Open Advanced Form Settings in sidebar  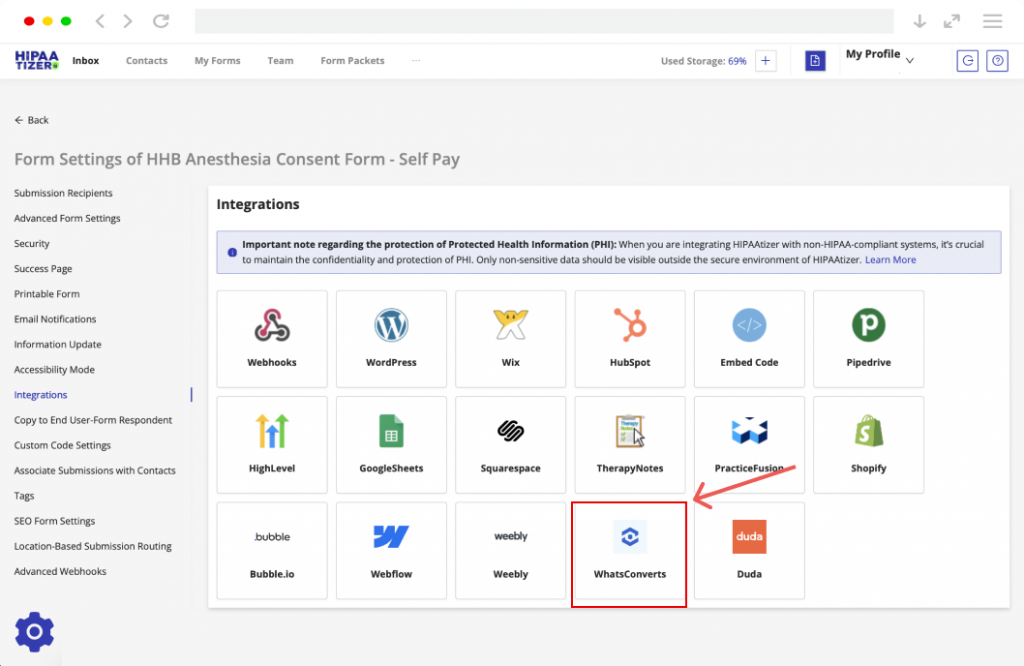pos(67,218)
